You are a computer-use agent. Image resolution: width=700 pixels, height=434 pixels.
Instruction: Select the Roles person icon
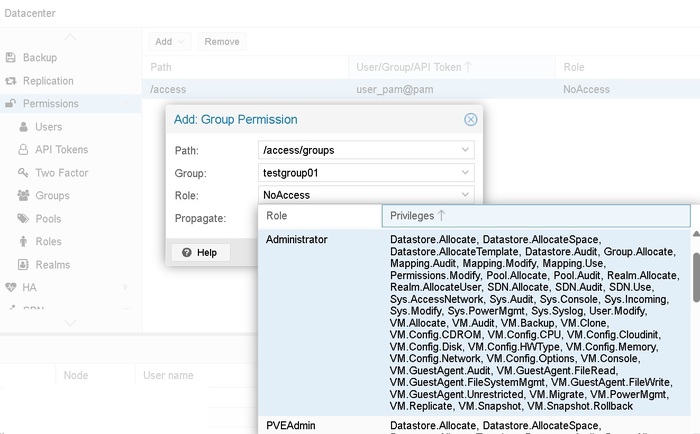coord(25,242)
